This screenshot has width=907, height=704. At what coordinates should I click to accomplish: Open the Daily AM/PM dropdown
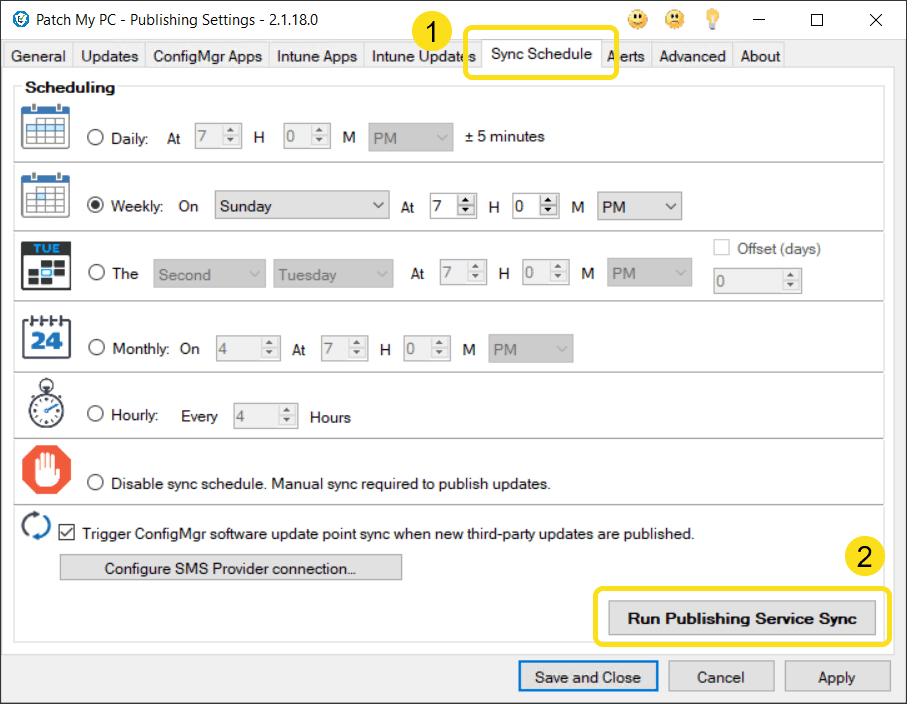[411, 138]
